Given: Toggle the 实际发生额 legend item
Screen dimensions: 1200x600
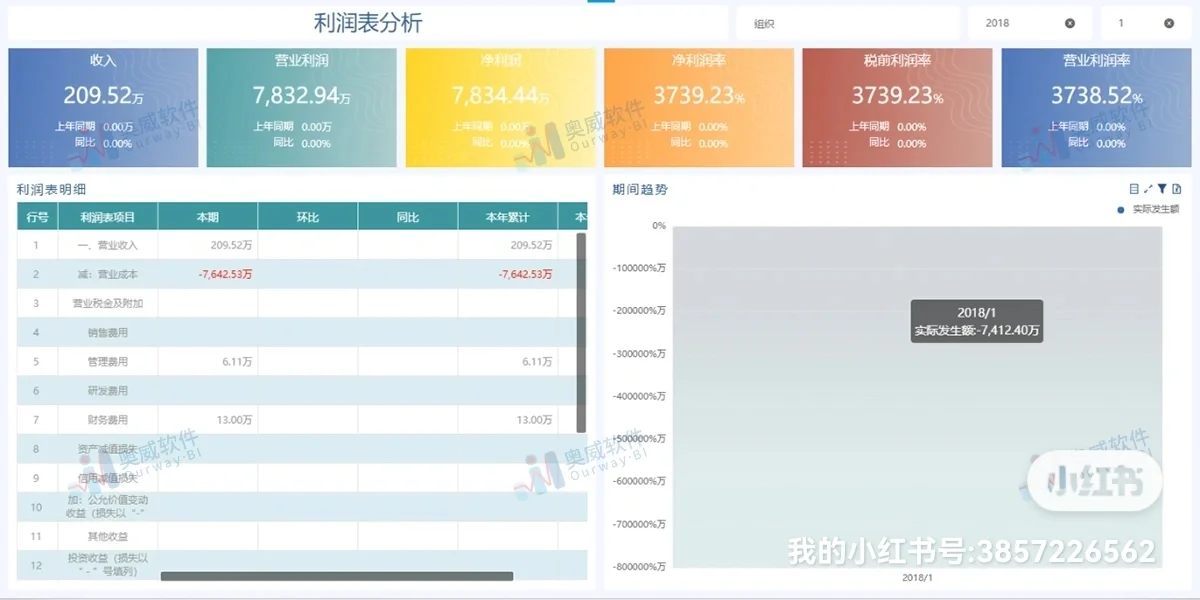Looking at the screenshot, I should pos(1150,211).
